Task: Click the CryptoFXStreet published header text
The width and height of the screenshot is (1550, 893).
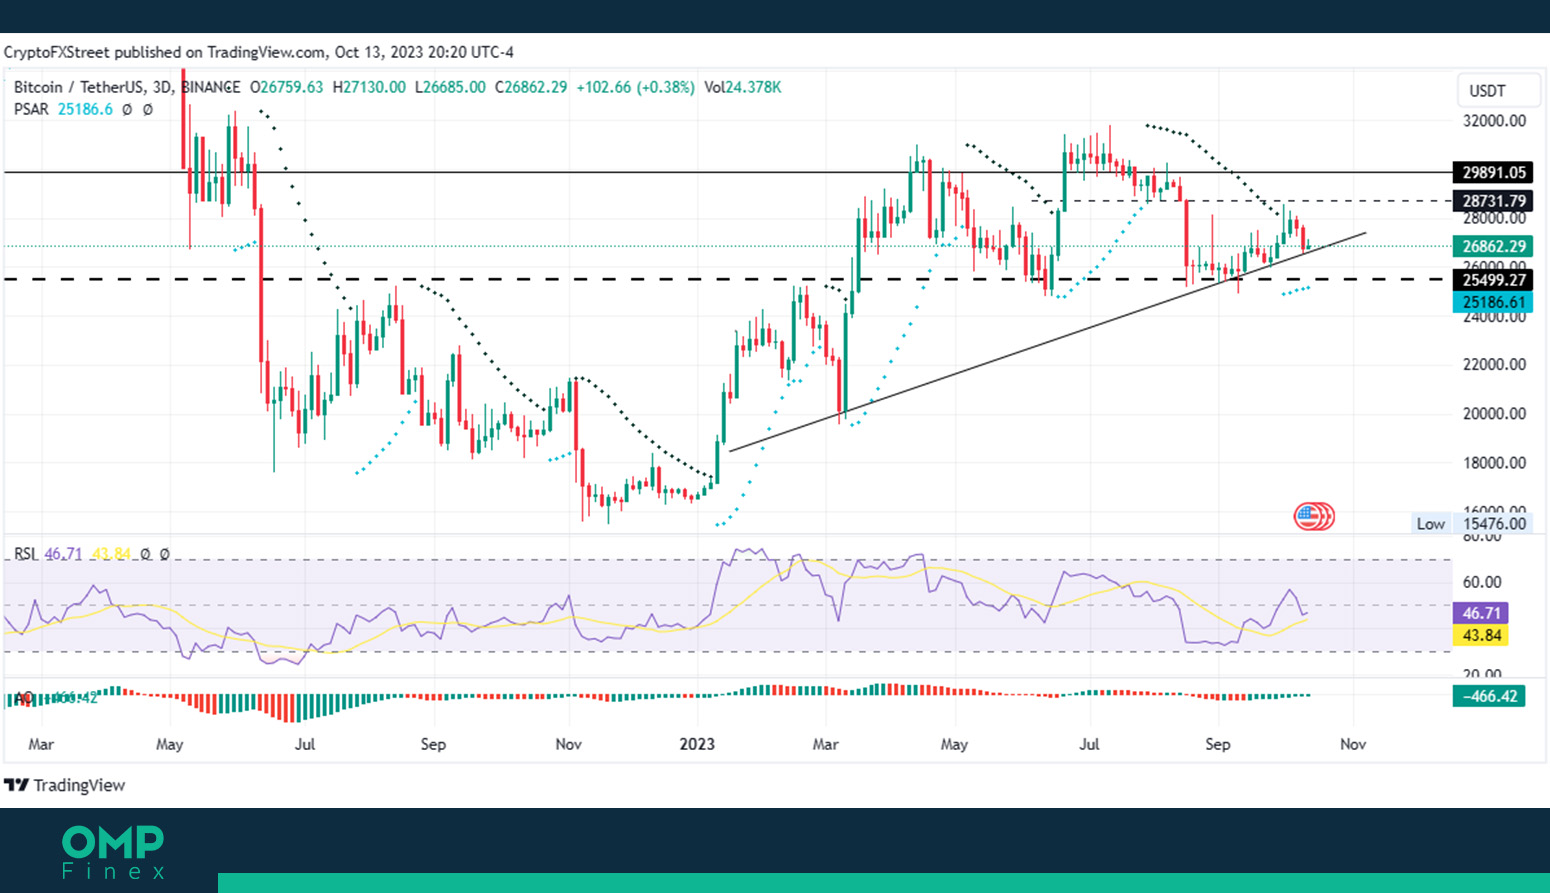Action: tap(258, 52)
